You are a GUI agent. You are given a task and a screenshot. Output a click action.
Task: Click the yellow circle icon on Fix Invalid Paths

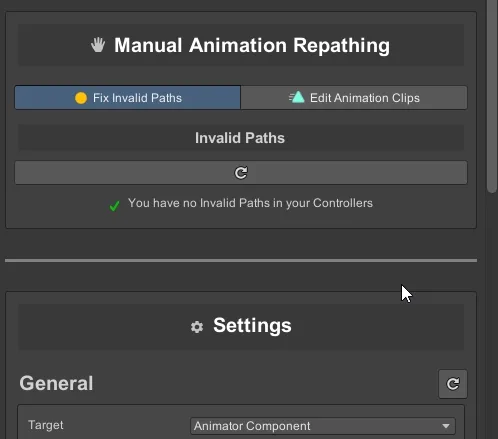click(81, 98)
